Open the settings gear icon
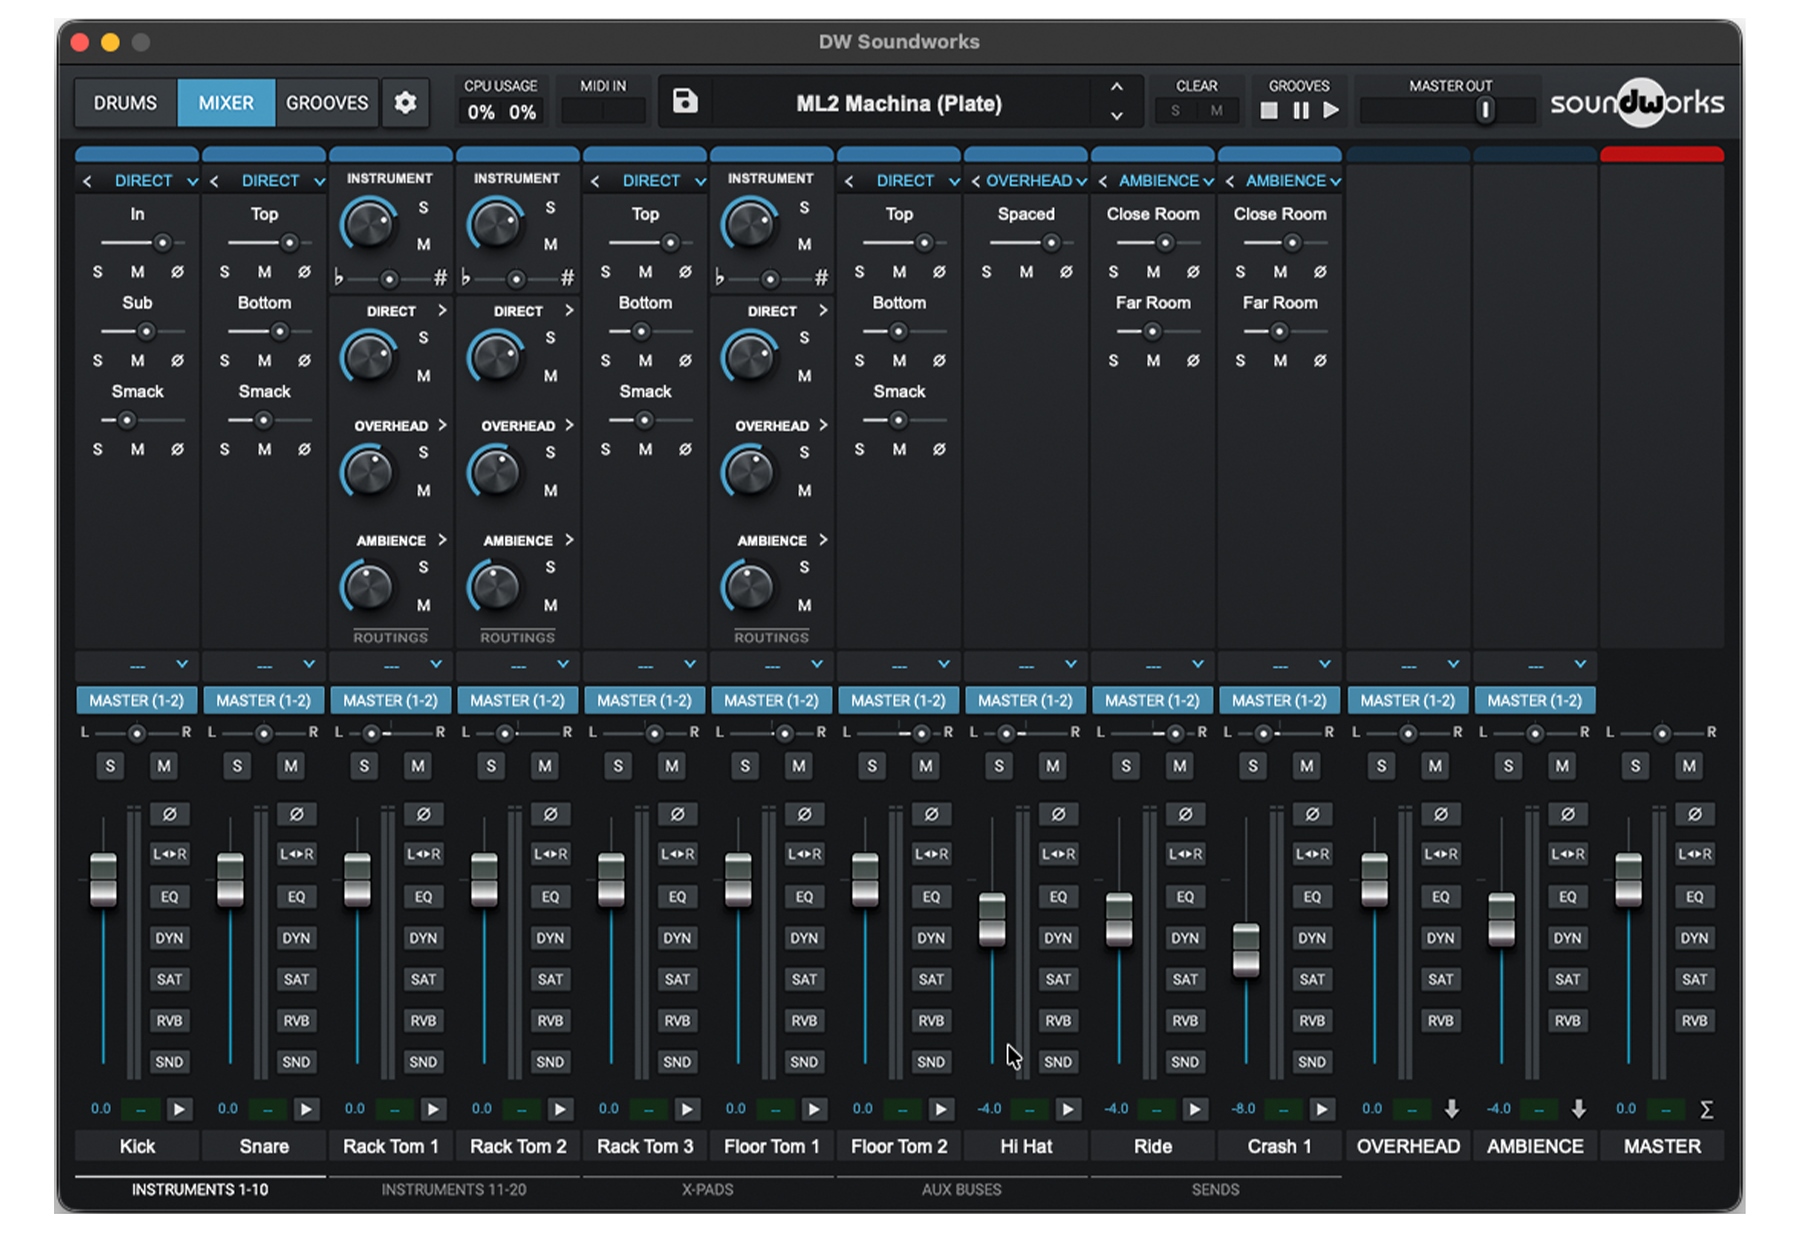The height and width of the screenshot is (1237, 1800). (x=405, y=103)
